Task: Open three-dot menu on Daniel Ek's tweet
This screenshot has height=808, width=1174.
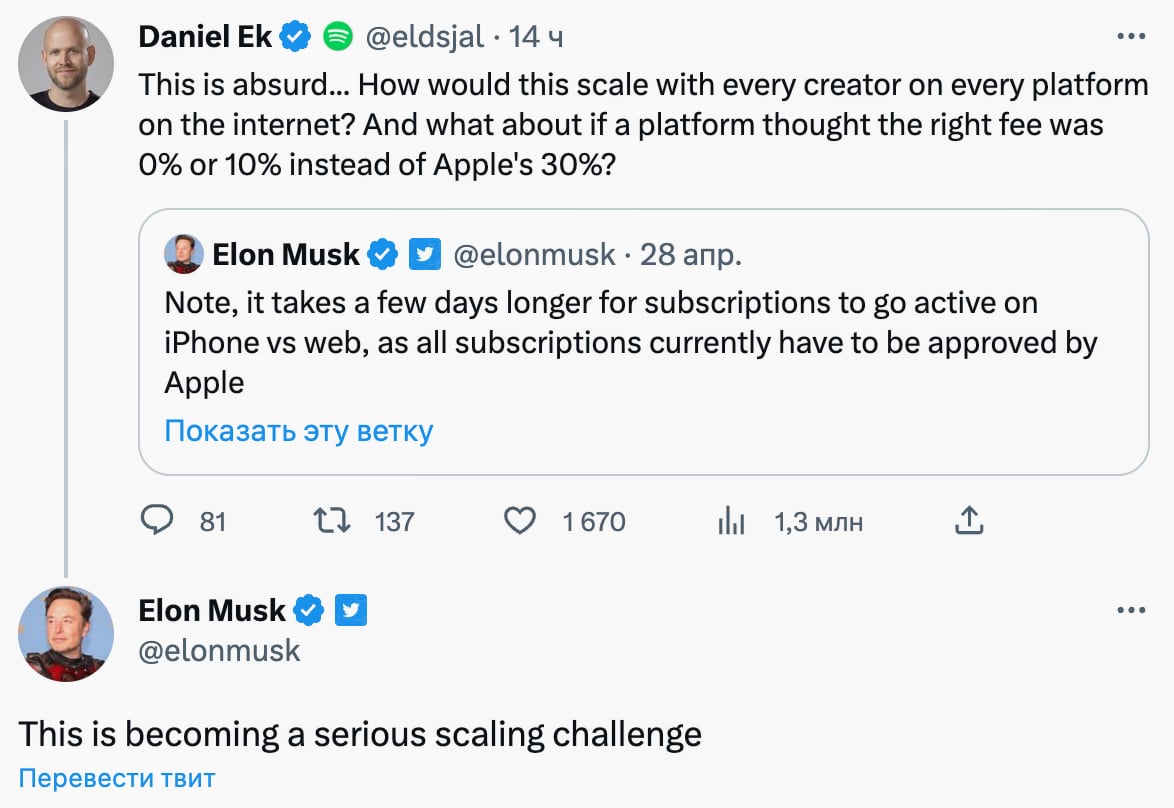Action: click(x=1130, y=36)
